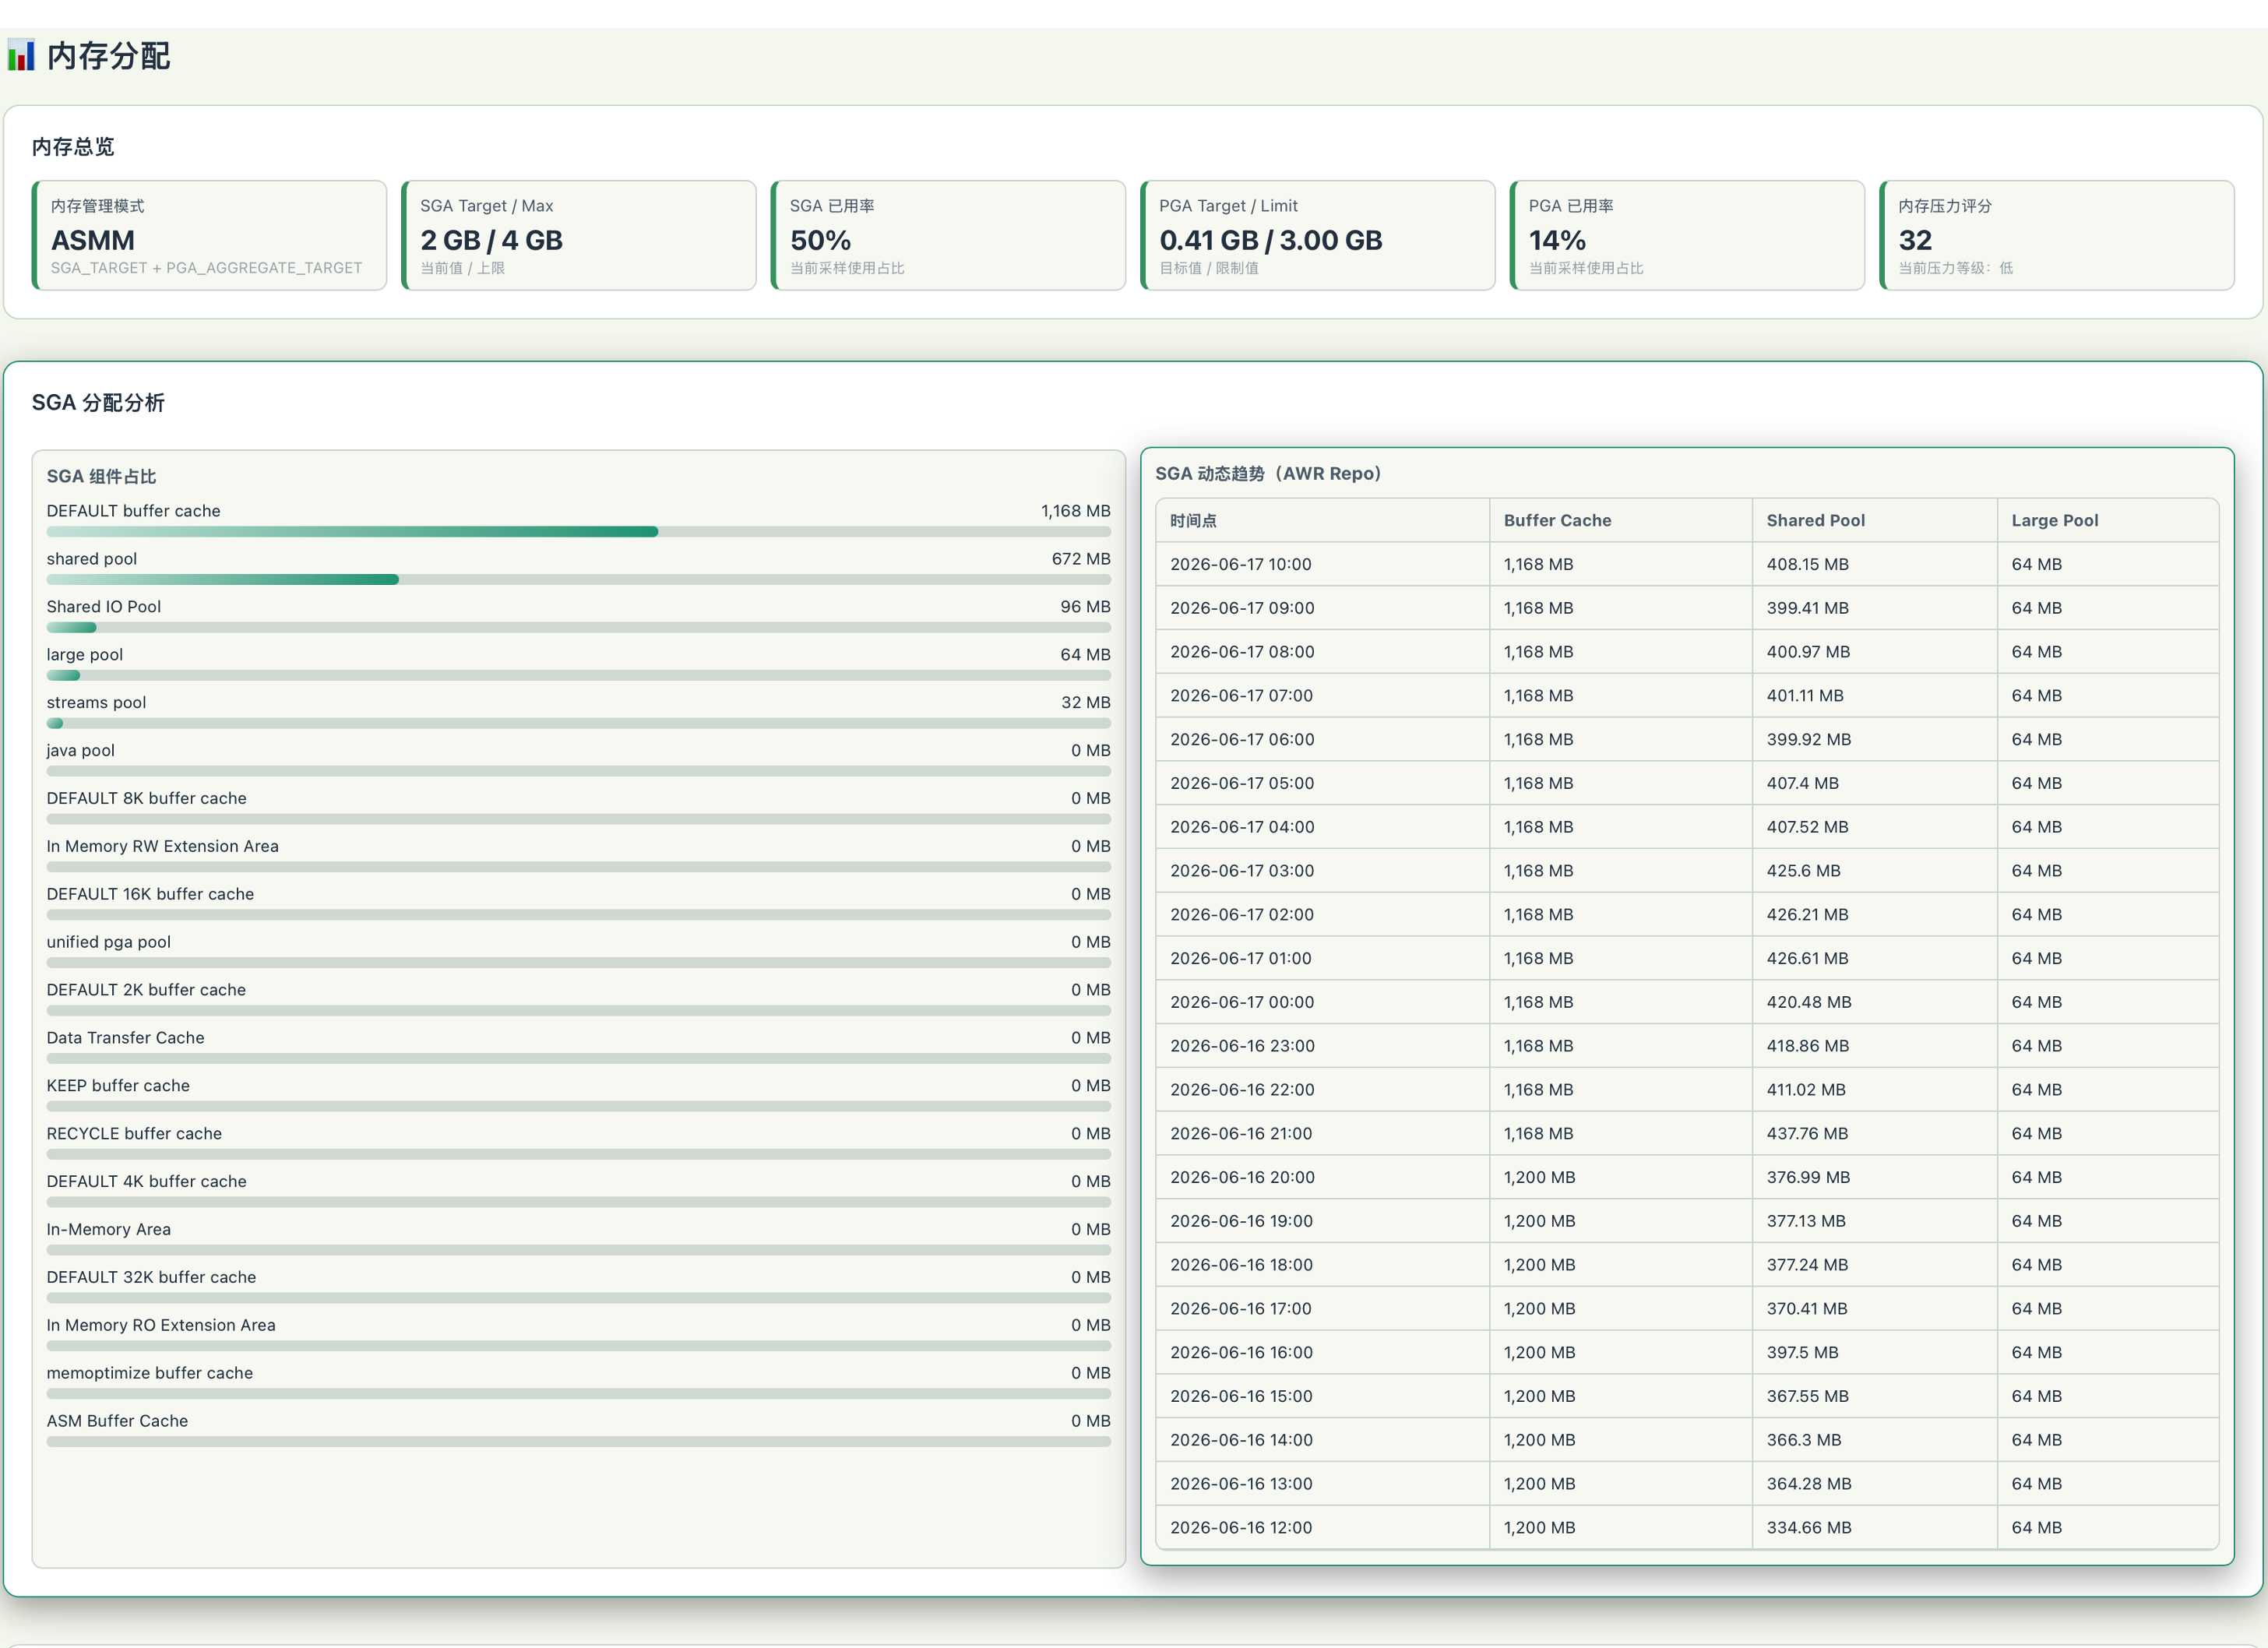This screenshot has width=2268, height=1648.
Task: Click the DEFAULT 16K buffer cache label
Action: (x=151, y=895)
